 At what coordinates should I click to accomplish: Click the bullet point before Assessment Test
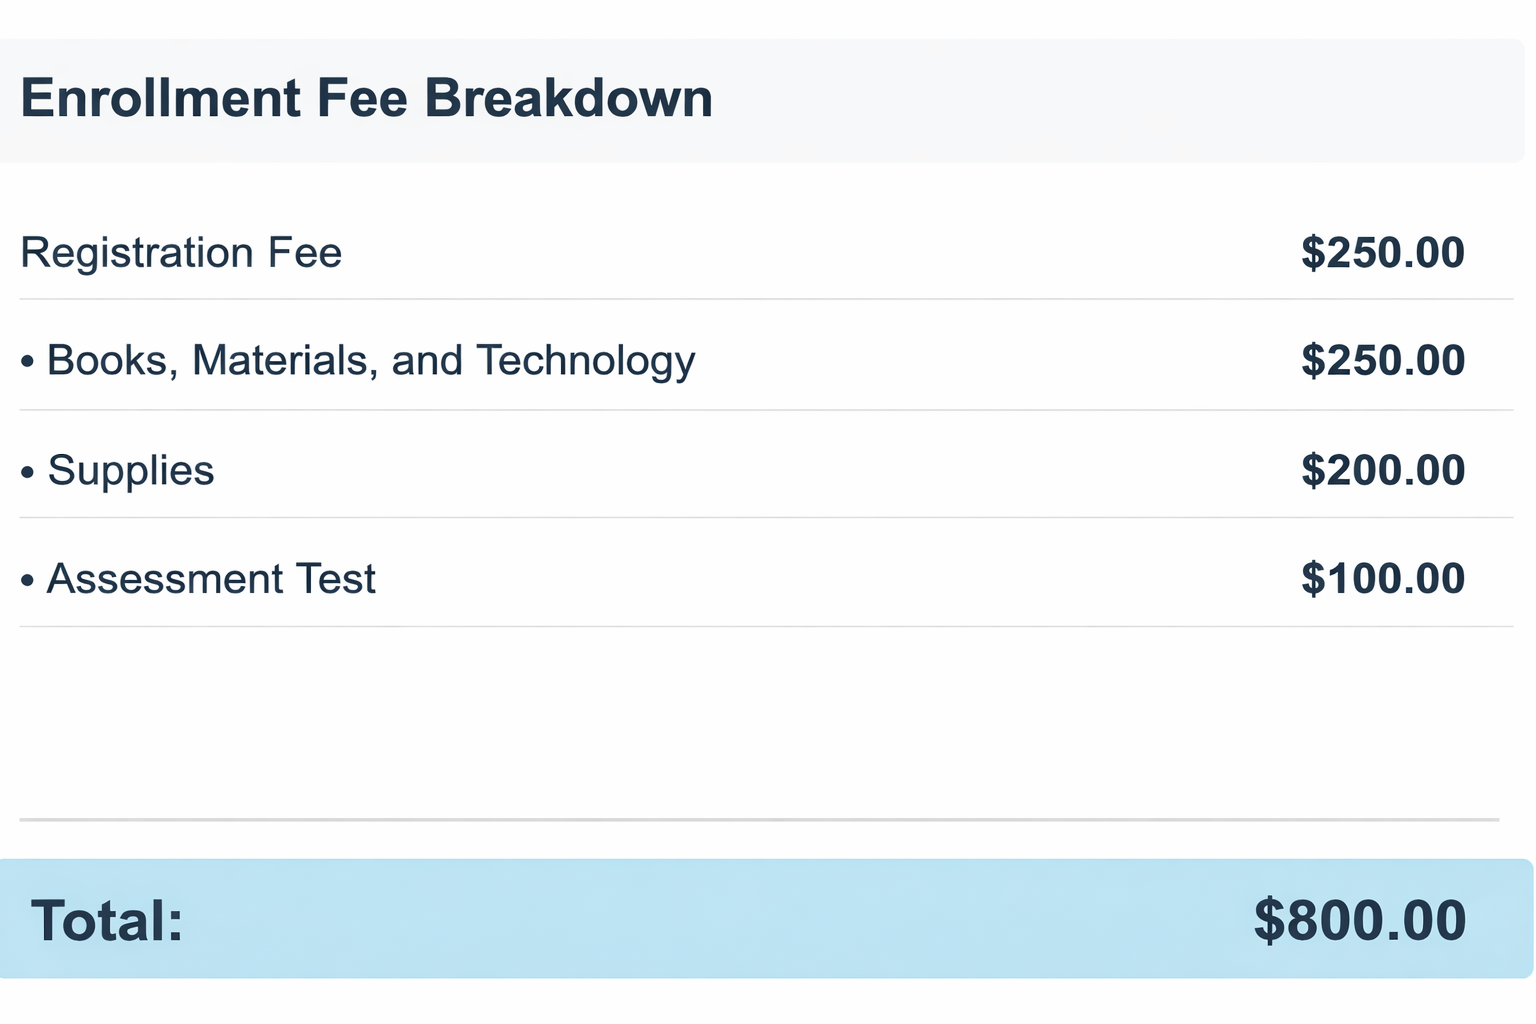point(27,580)
